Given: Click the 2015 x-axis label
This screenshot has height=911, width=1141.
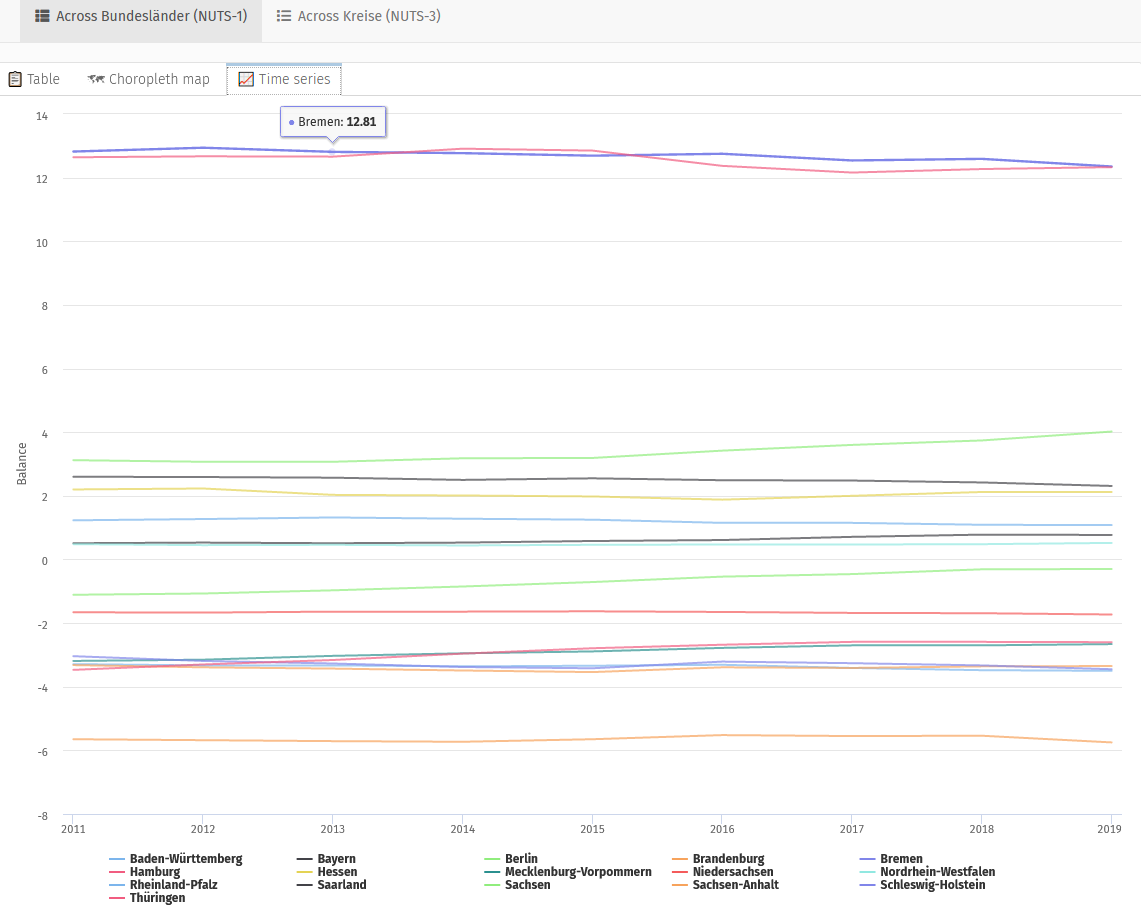Looking at the screenshot, I should click(592, 829).
